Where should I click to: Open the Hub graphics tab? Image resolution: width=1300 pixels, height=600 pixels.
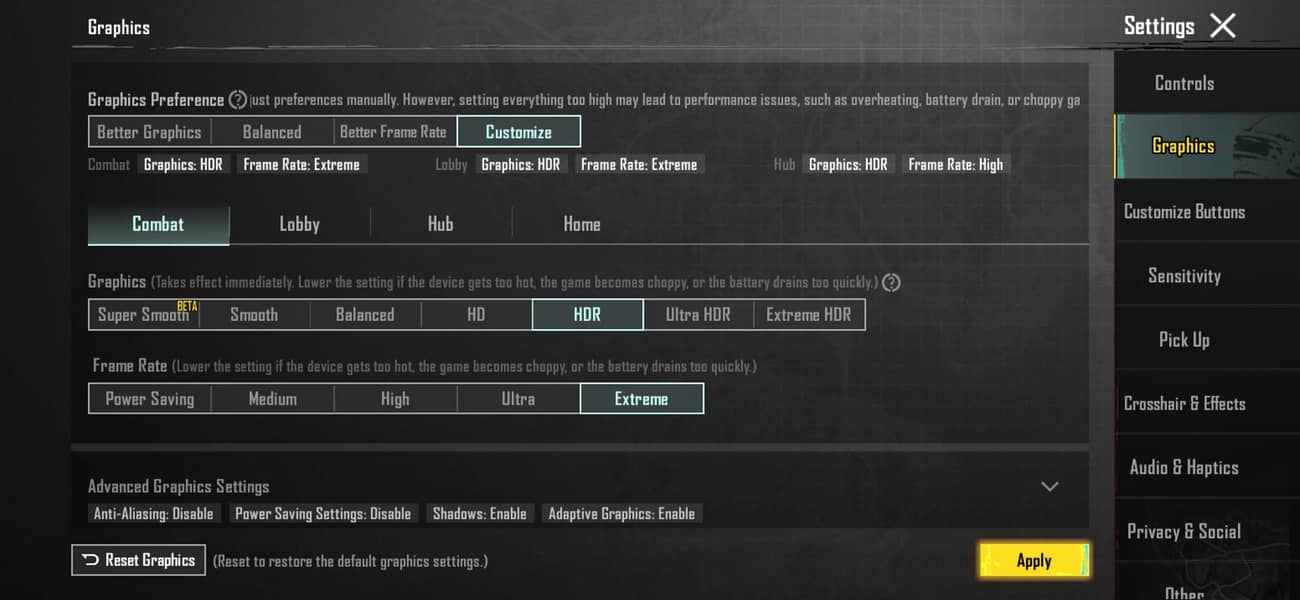440,224
